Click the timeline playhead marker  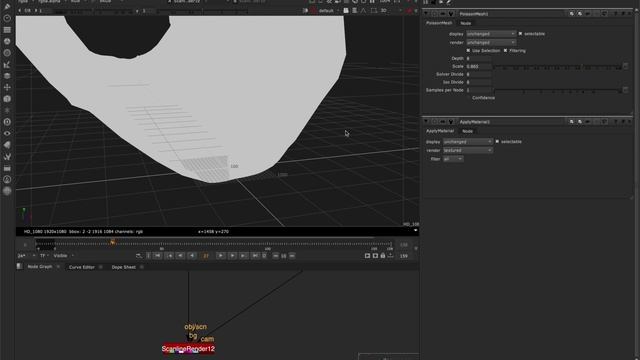tap(112, 242)
